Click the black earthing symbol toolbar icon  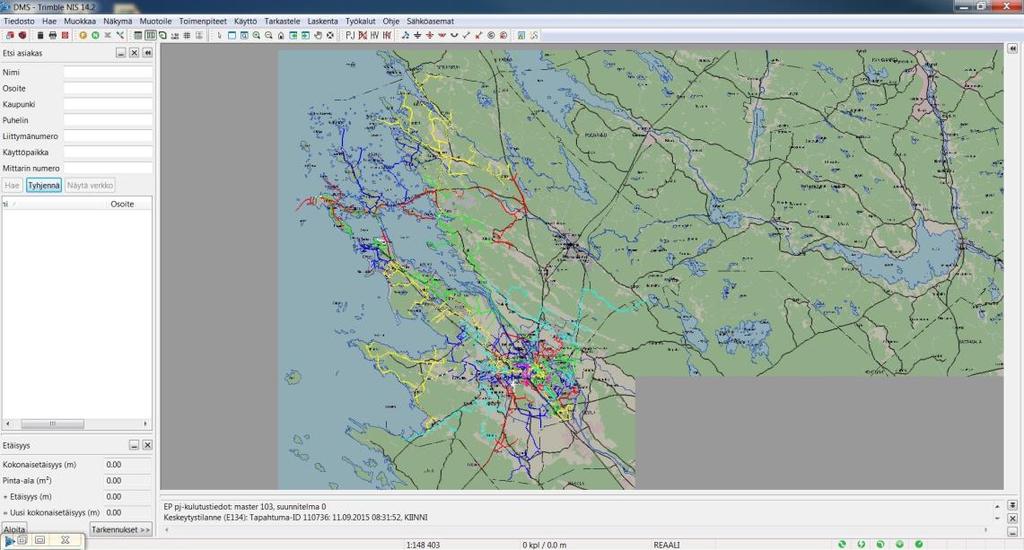click(x=417, y=35)
